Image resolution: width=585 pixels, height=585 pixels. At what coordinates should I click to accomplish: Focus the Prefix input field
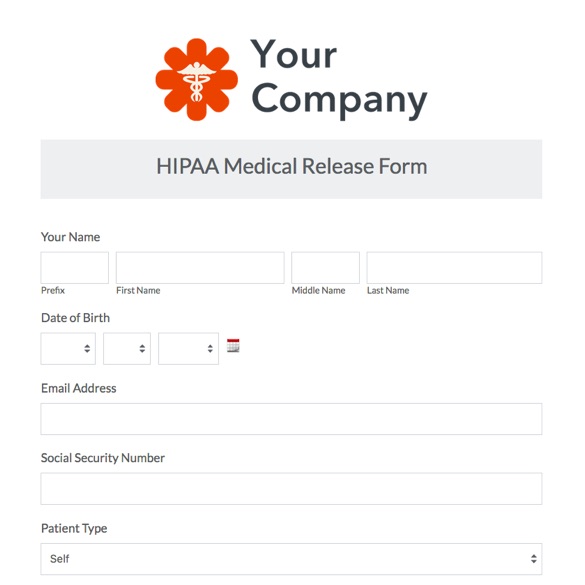[75, 268]
